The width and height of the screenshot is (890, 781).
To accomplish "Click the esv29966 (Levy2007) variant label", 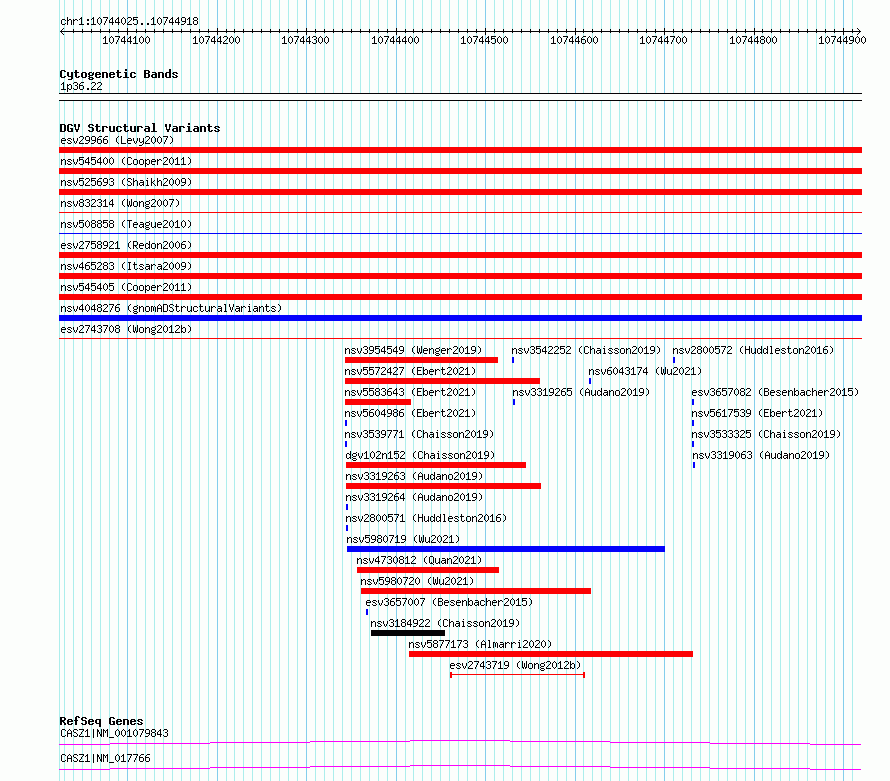I will [117, 140].
